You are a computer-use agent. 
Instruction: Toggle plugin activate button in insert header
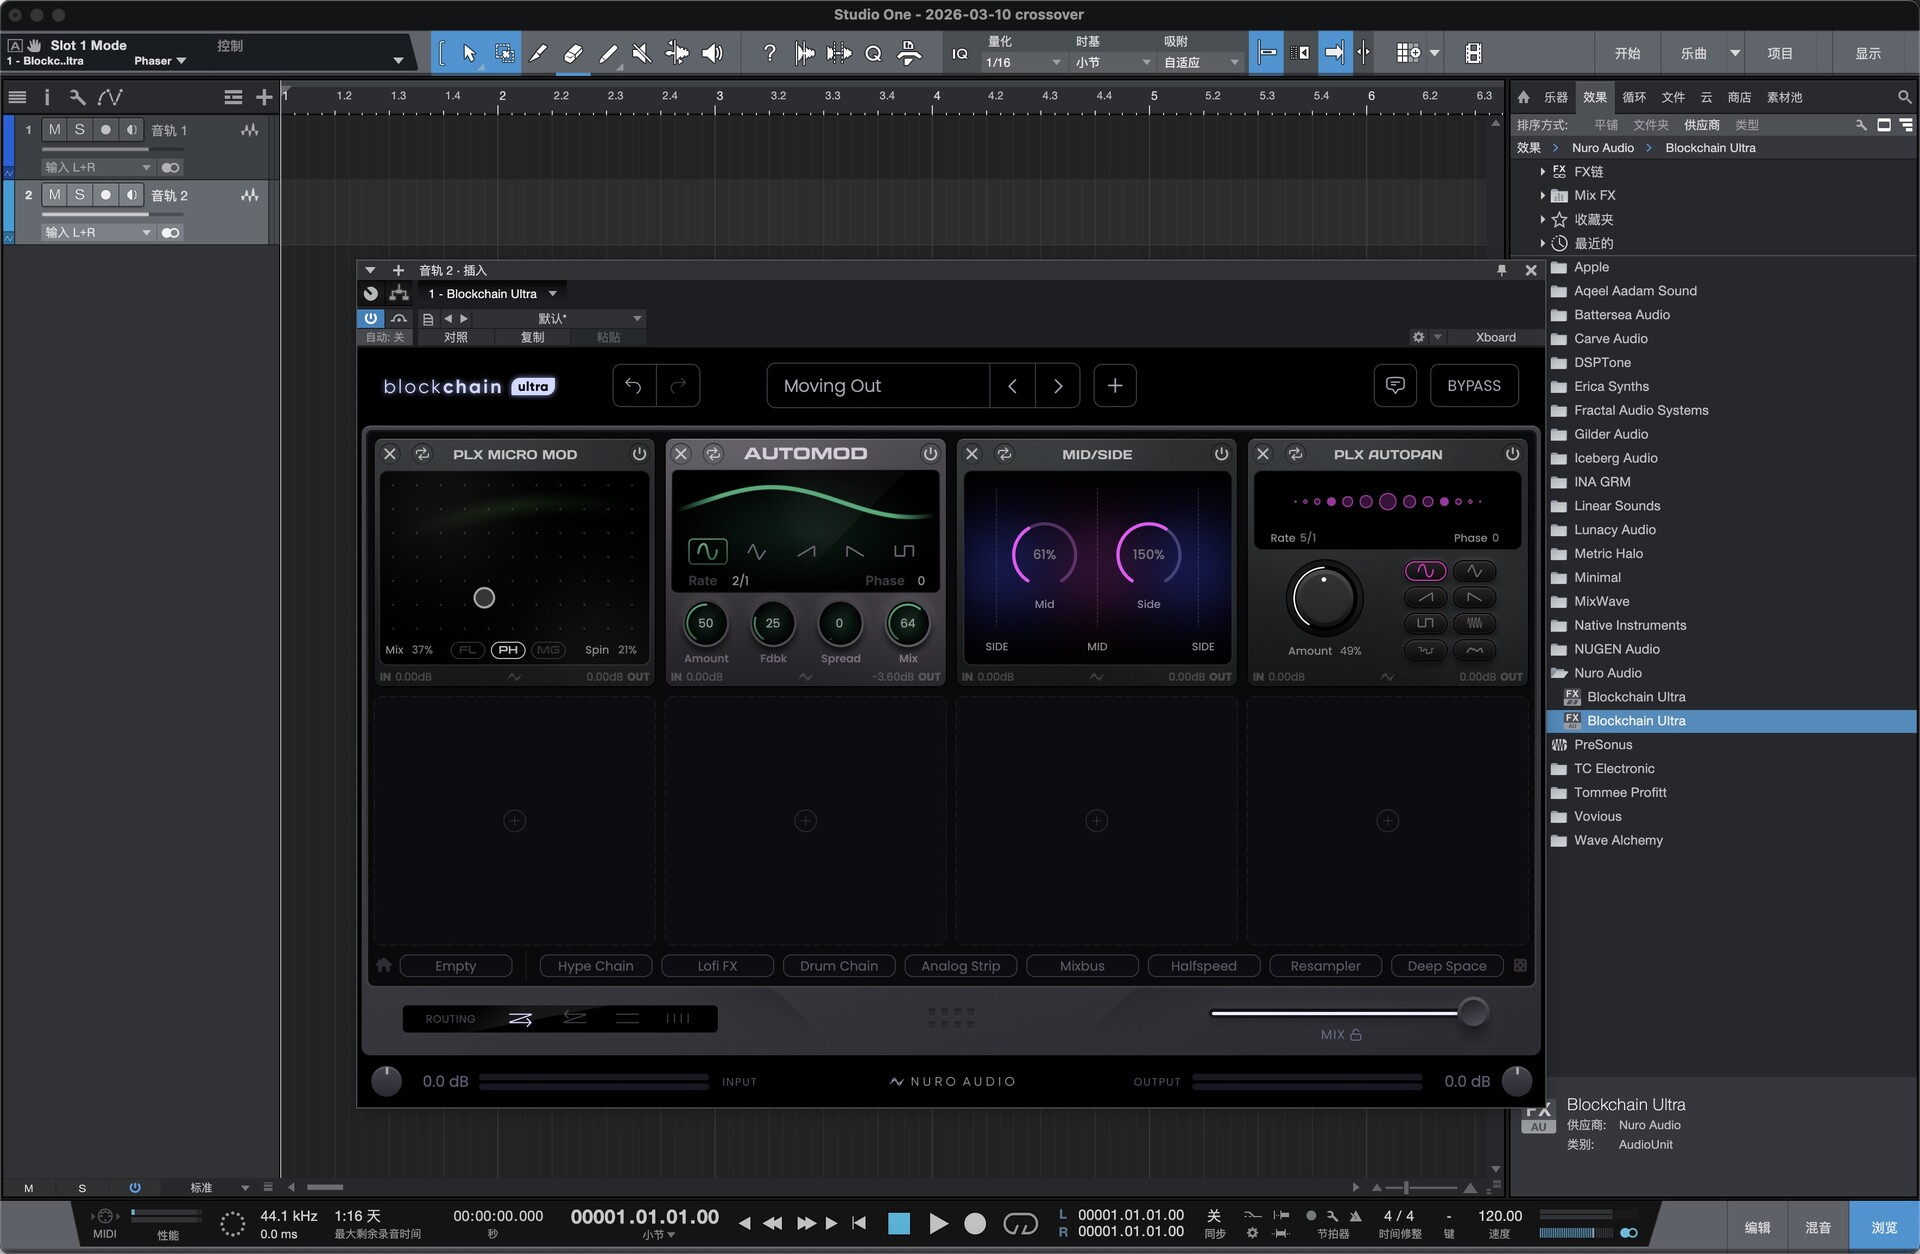pos(370,318)
